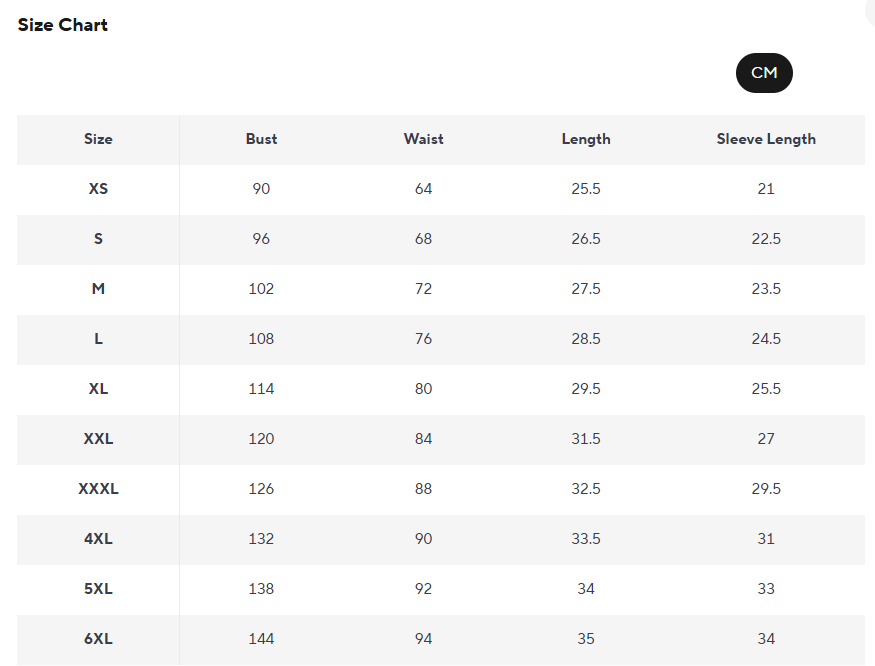Click the bust value 102 for M

[x=261, y=289]
